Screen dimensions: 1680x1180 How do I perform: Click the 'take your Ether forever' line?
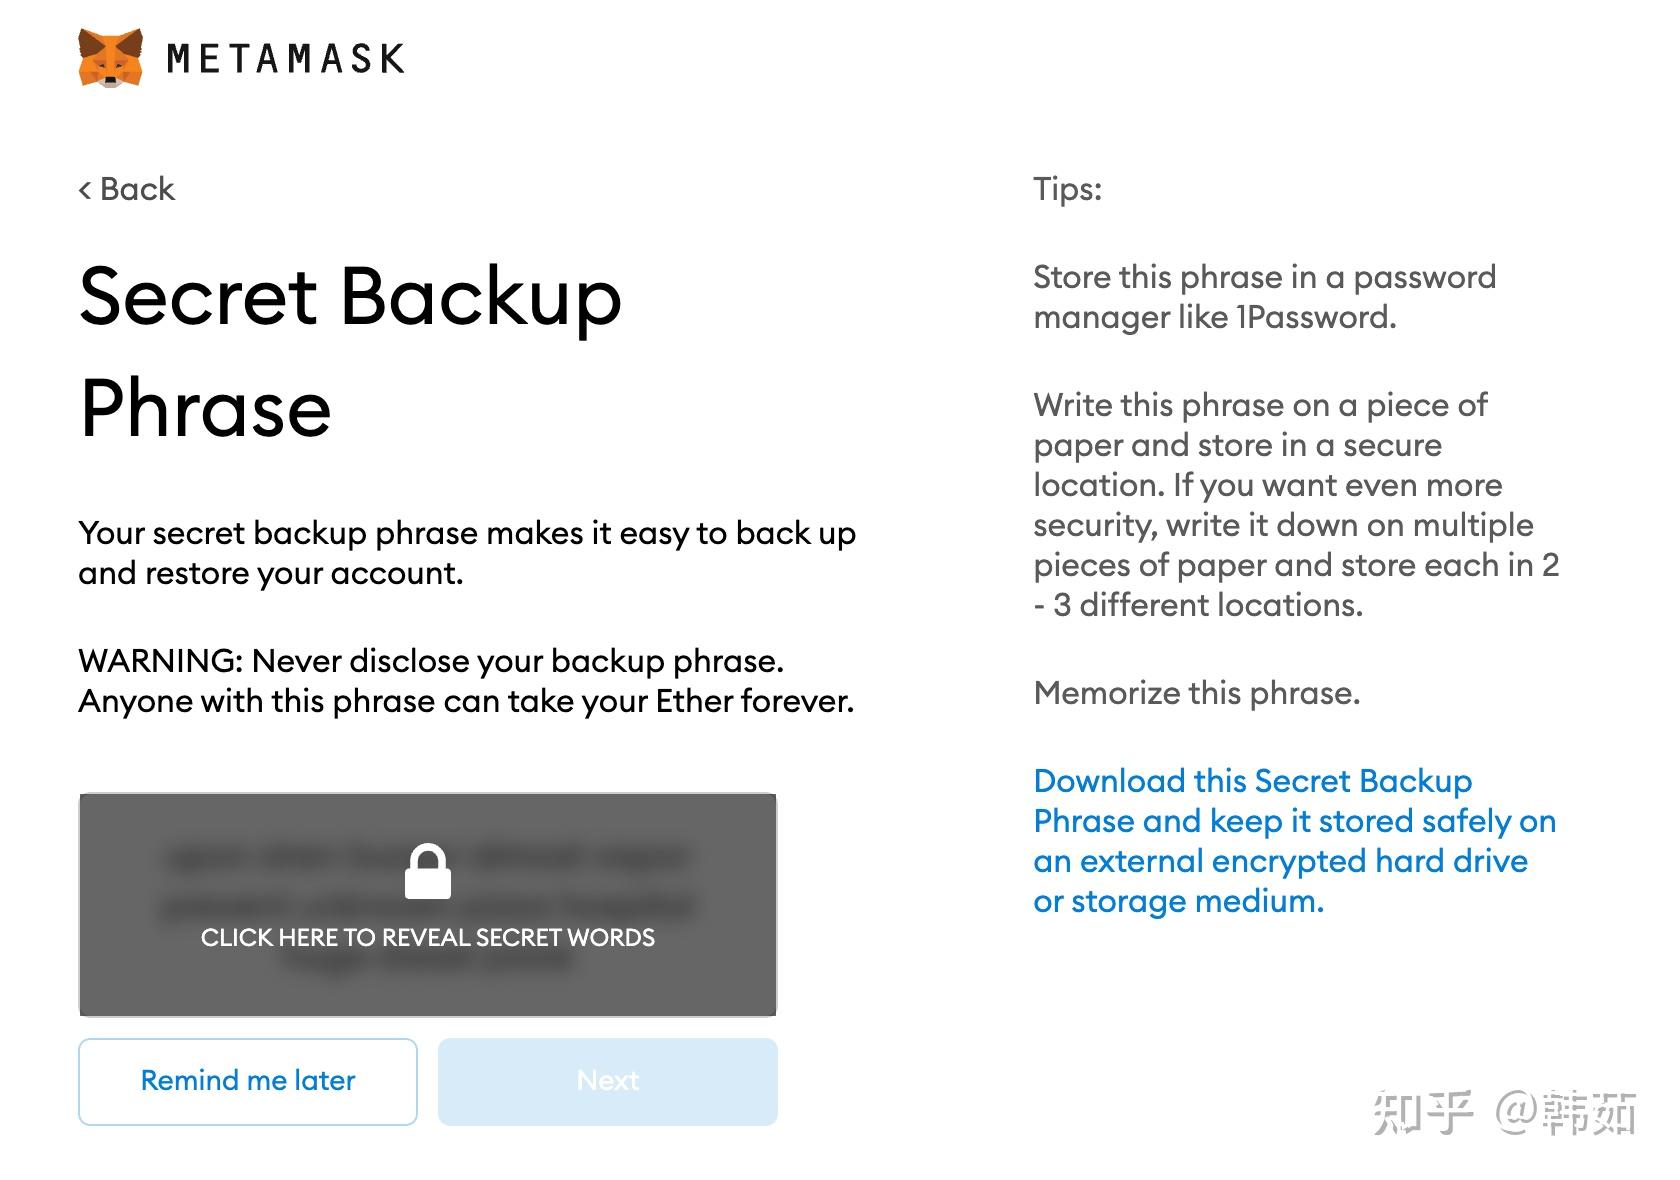[x=466, y=701]
